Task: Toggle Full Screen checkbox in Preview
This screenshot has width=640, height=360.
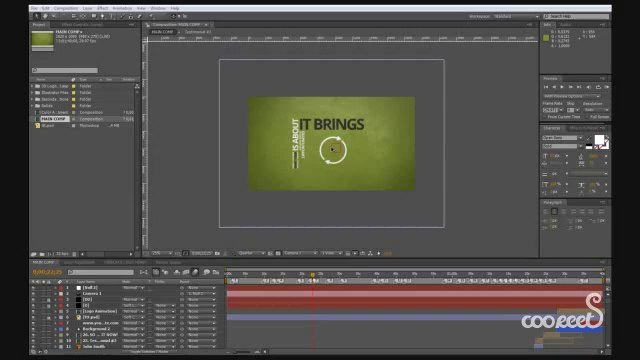Action: pyautogui.click(x=588, y=117)
